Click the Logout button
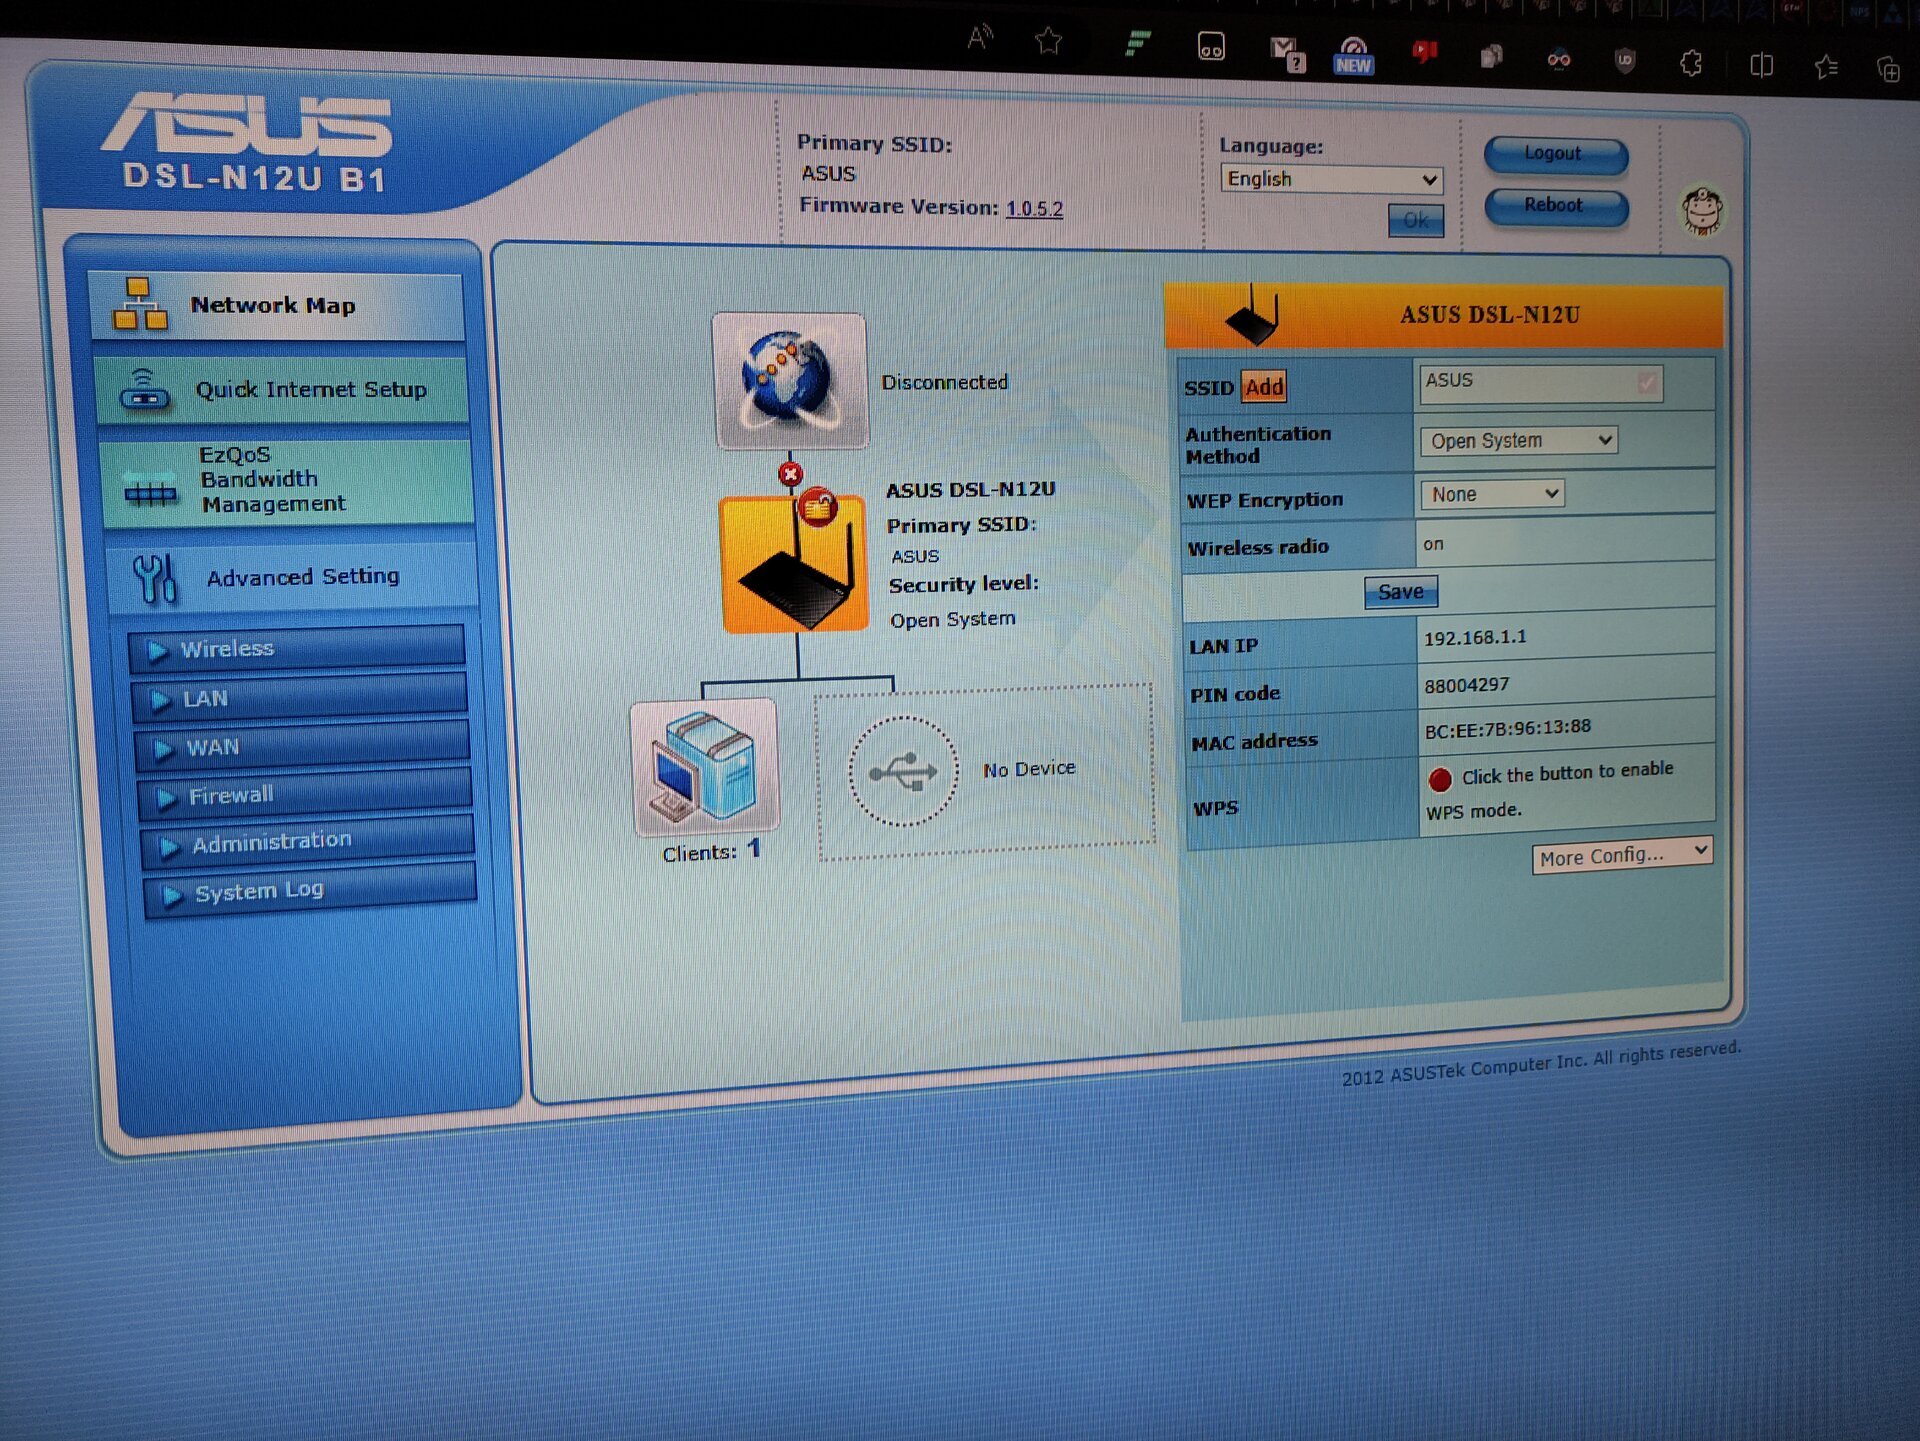The width and height of the screenshot is (1920, 1441). (x=1555, y=154)
